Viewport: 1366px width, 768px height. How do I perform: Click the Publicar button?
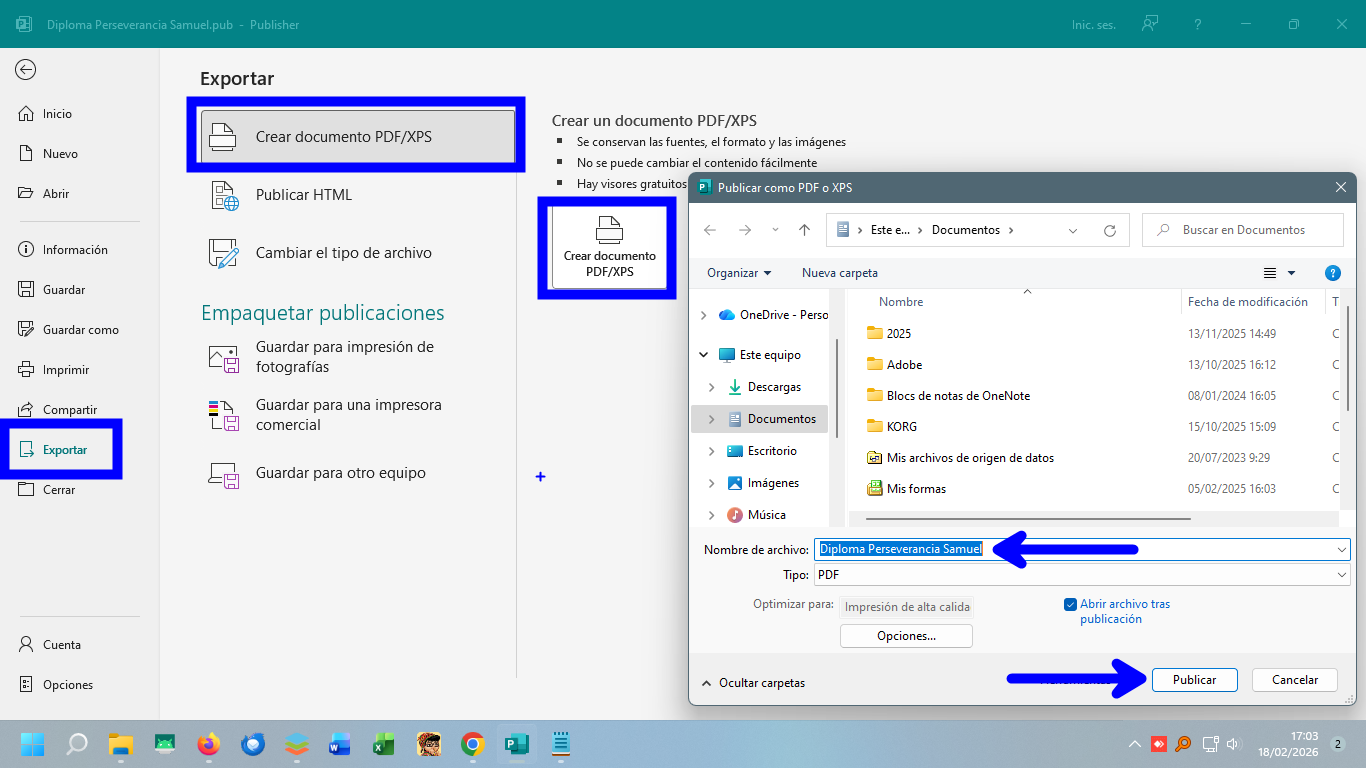coord(1194,680)
